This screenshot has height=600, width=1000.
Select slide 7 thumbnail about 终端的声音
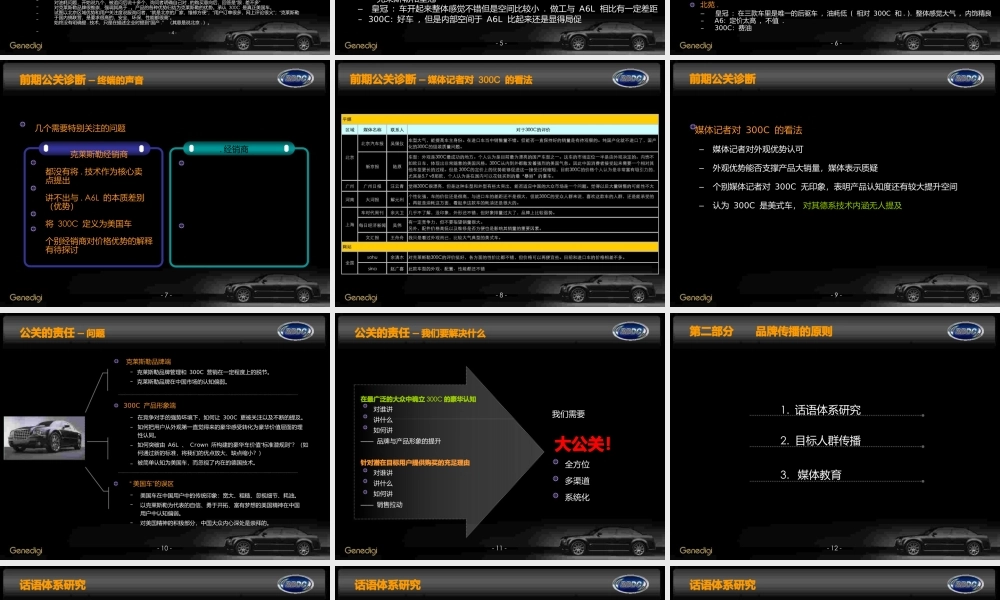(x=165, y=184)
